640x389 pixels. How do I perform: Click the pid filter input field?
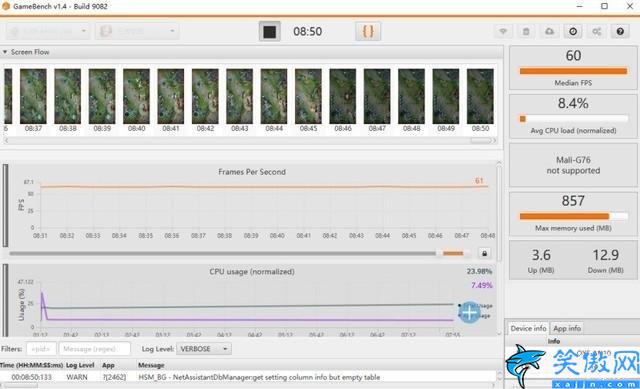[x=41, y=349]
